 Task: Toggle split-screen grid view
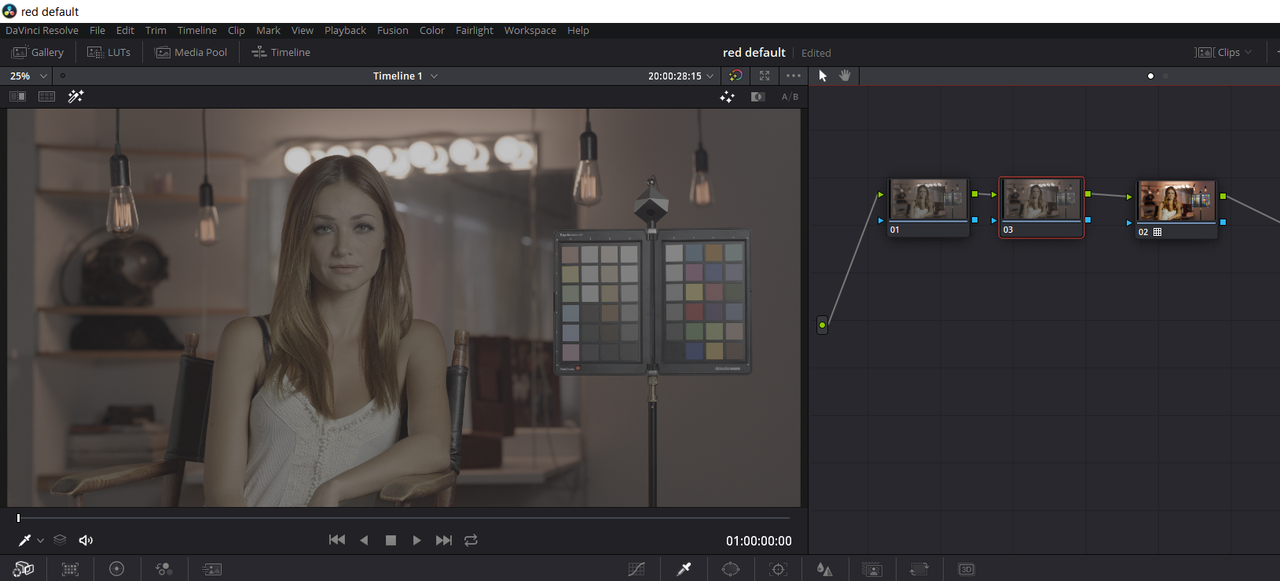pyautogui.click(x=47, y=97)
